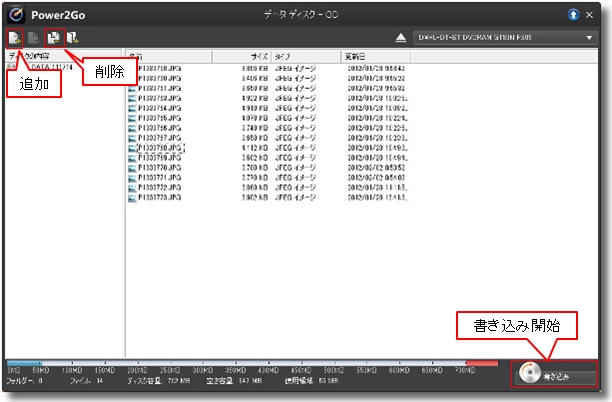Click the ディスク容量 value in the status bar
The width and height of the screenshot is (612, 402).
pyautogui.click(x=159, y=381)
